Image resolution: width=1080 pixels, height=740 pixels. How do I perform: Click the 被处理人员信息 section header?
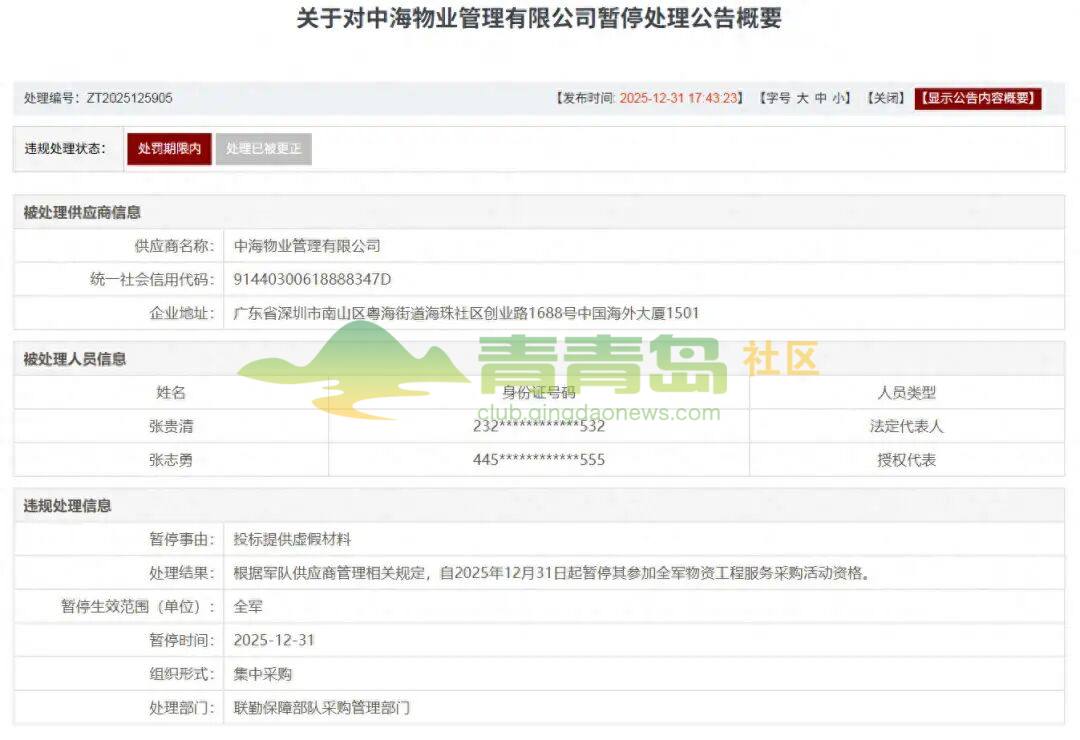click(x=74, y=359)
